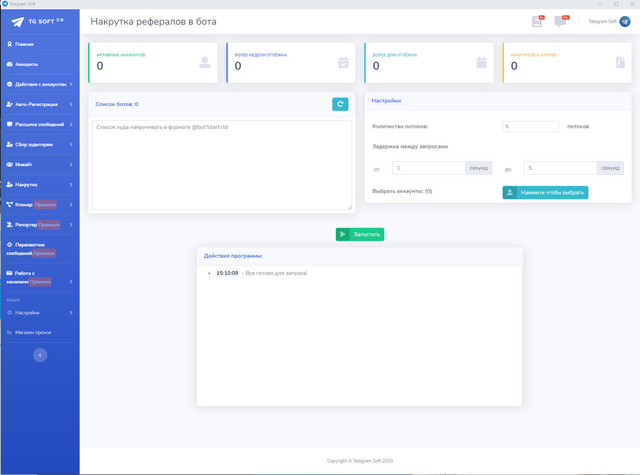640x475 pixels.
Task: Click the Запустить start button
Action: point(360,234)
